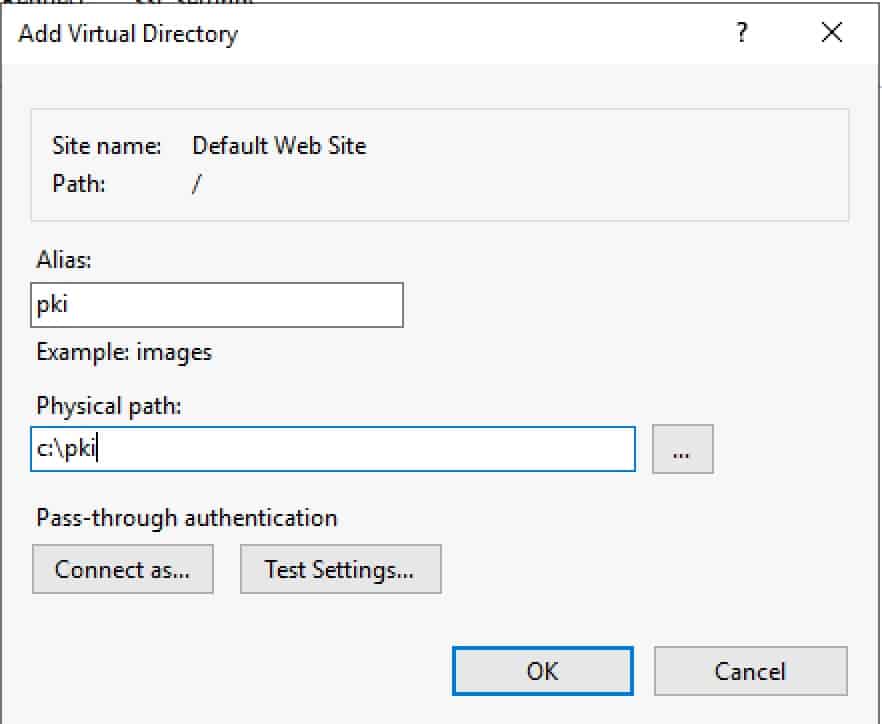Cancel the virtual directory creation
This screenshot has height=724, width=882.
point(750,671)
